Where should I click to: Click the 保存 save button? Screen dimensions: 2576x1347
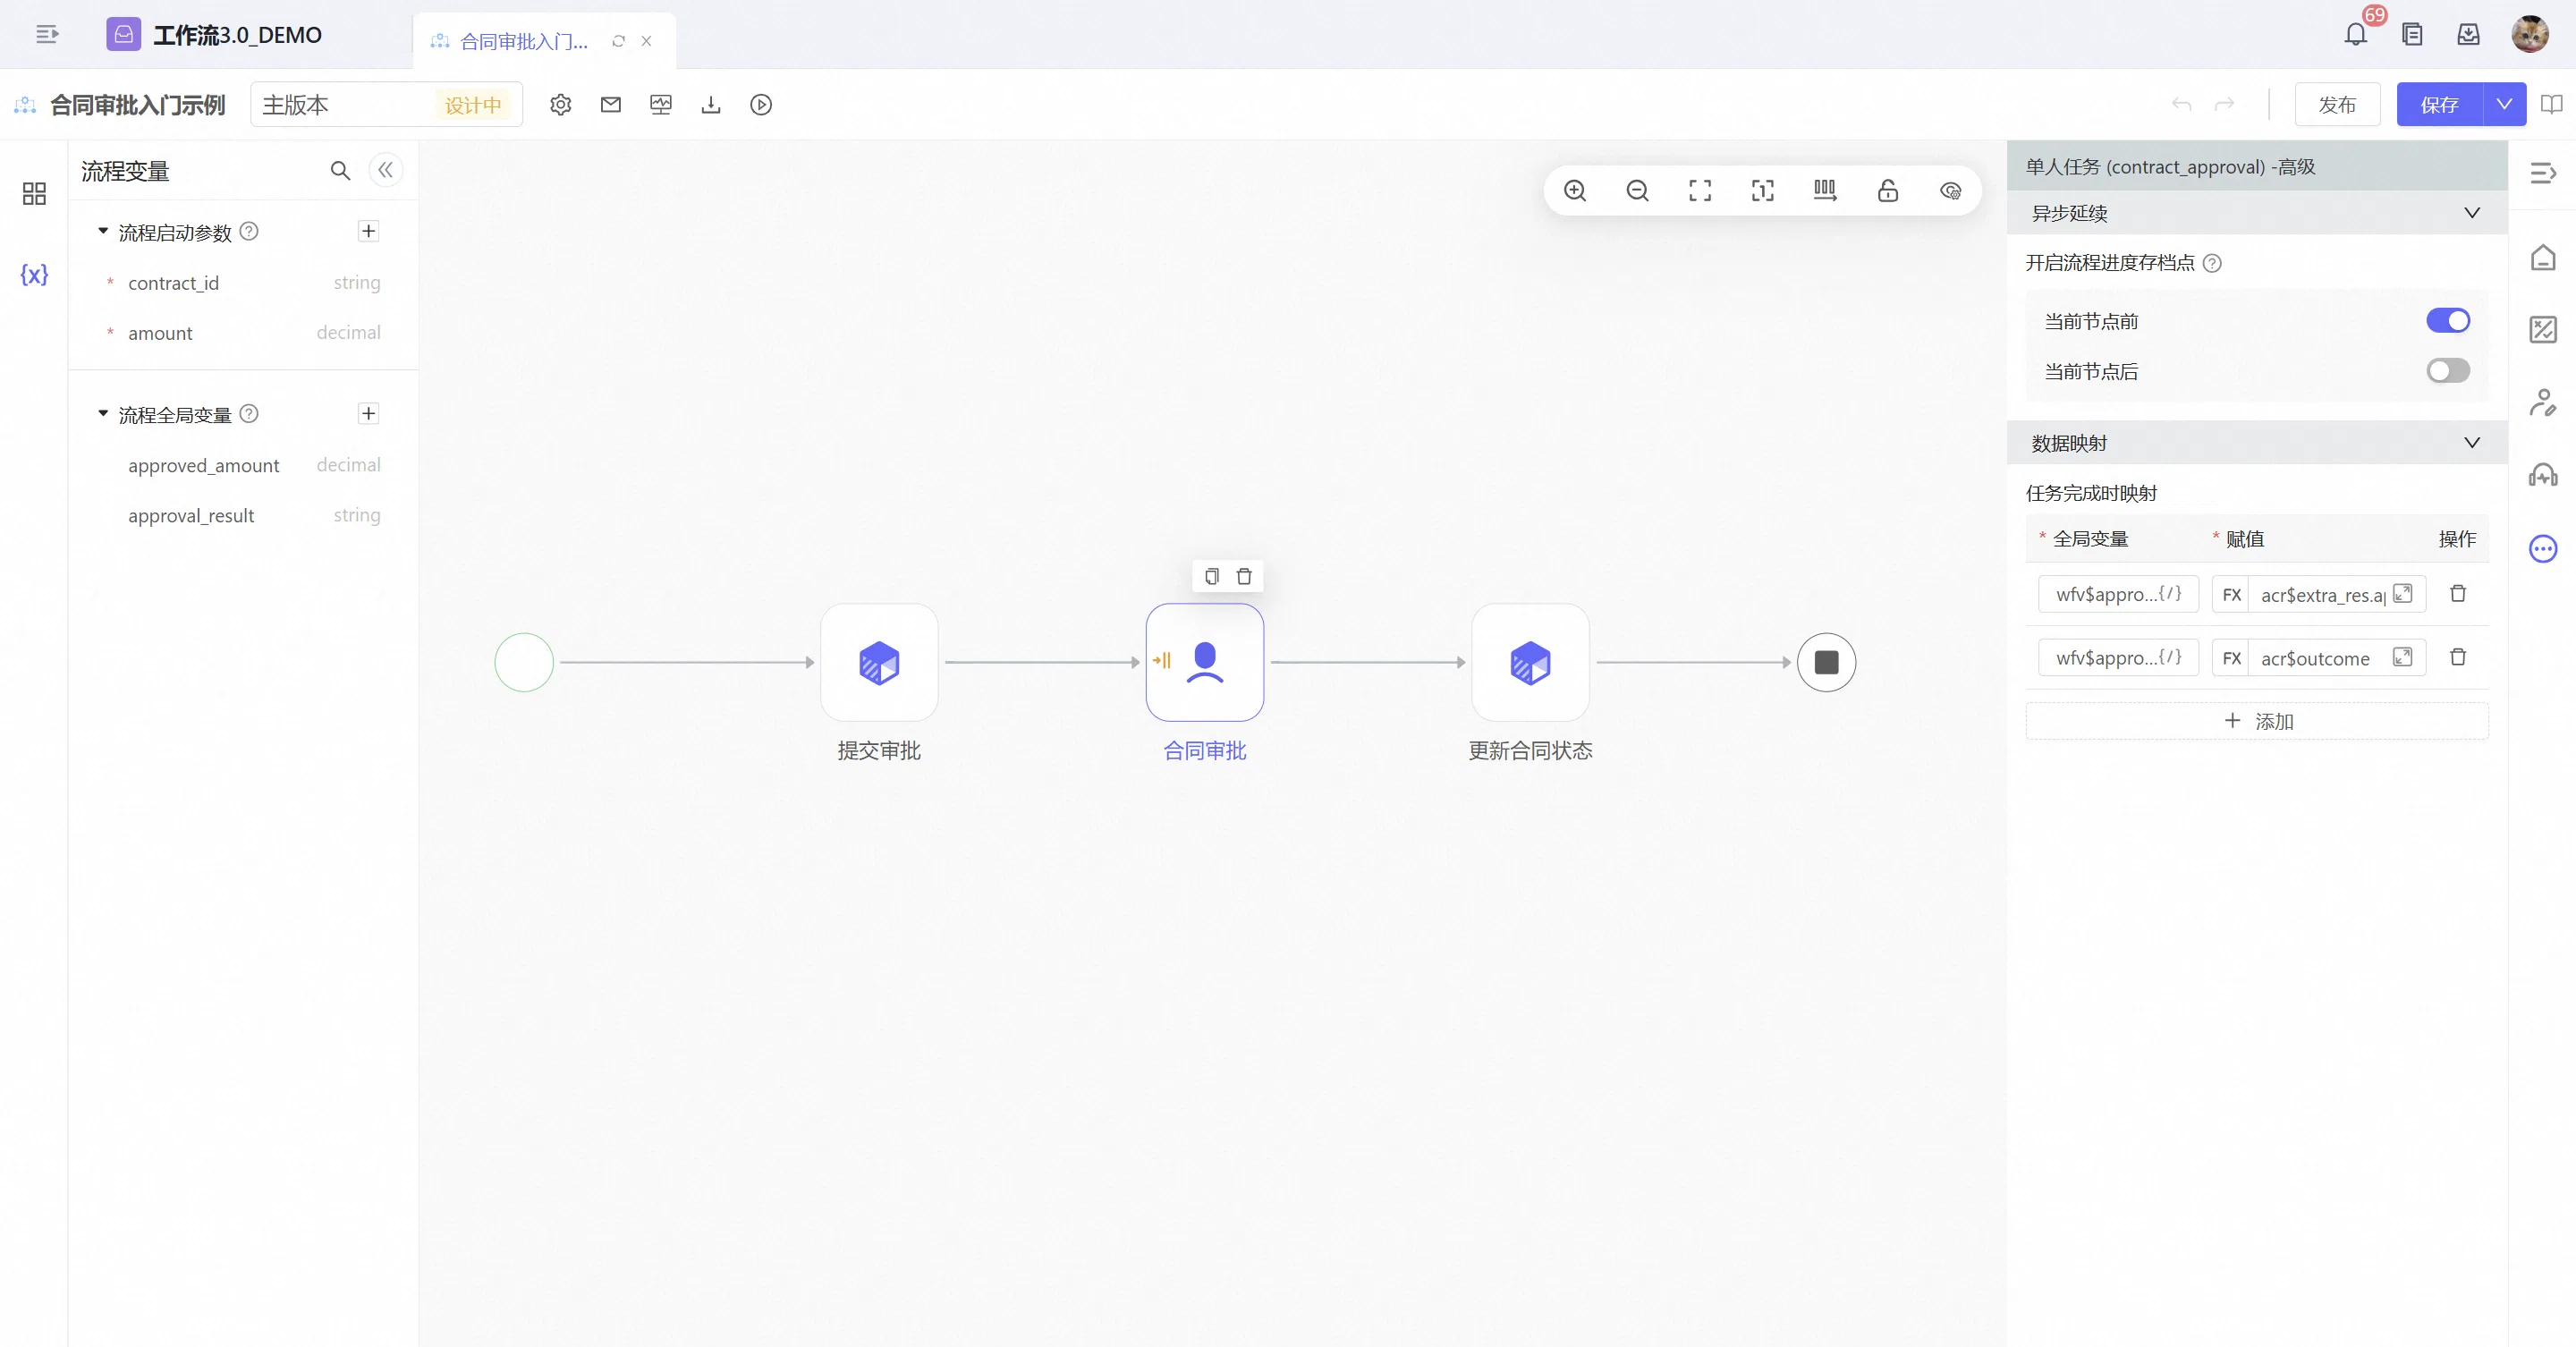pos(2439,105)
